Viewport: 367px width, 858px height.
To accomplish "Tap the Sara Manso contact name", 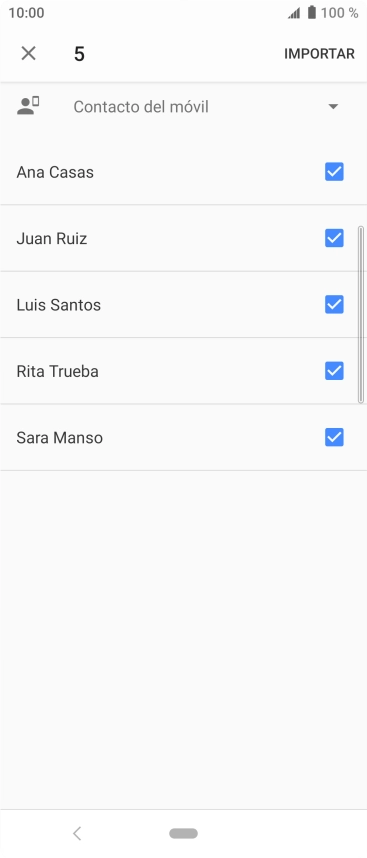I will pos(60,438).
